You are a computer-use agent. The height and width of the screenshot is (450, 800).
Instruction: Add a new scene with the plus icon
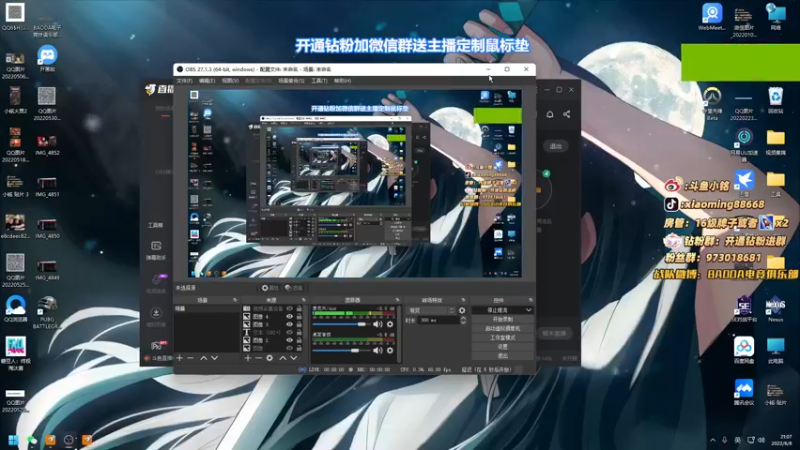[x=180, y=358]
